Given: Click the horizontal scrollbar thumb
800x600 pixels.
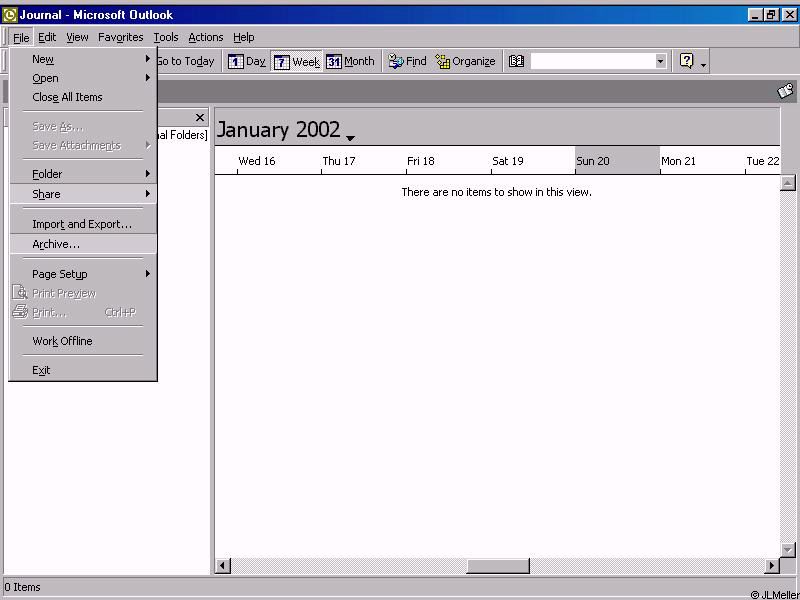Looking at the screenshot, I should [x=498, y=566].
